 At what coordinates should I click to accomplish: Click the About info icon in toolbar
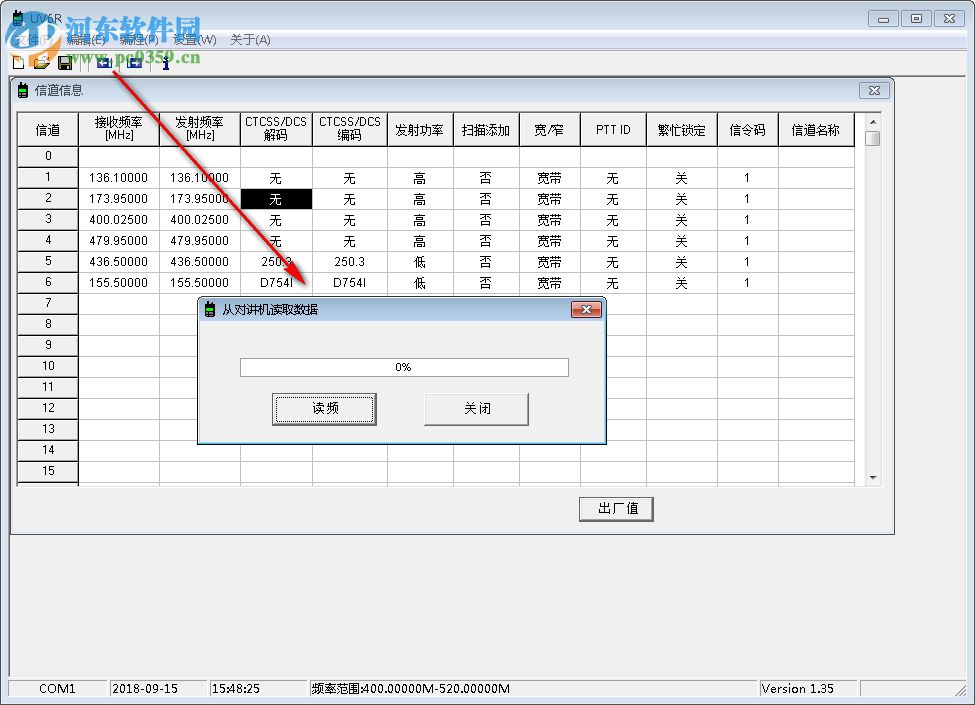click(x=165, y=62)
